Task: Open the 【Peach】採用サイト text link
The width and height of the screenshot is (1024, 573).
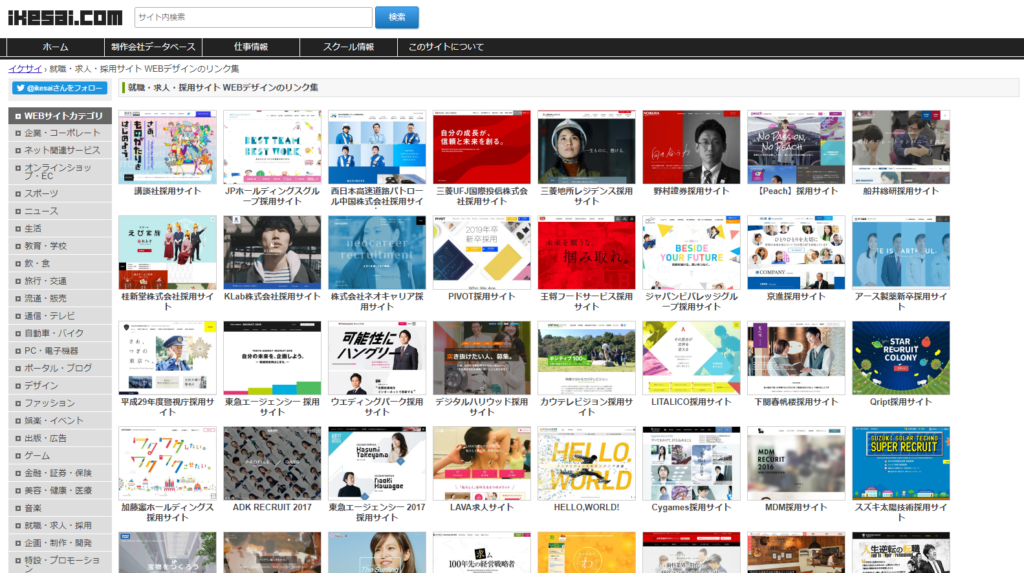Action: 795,191
